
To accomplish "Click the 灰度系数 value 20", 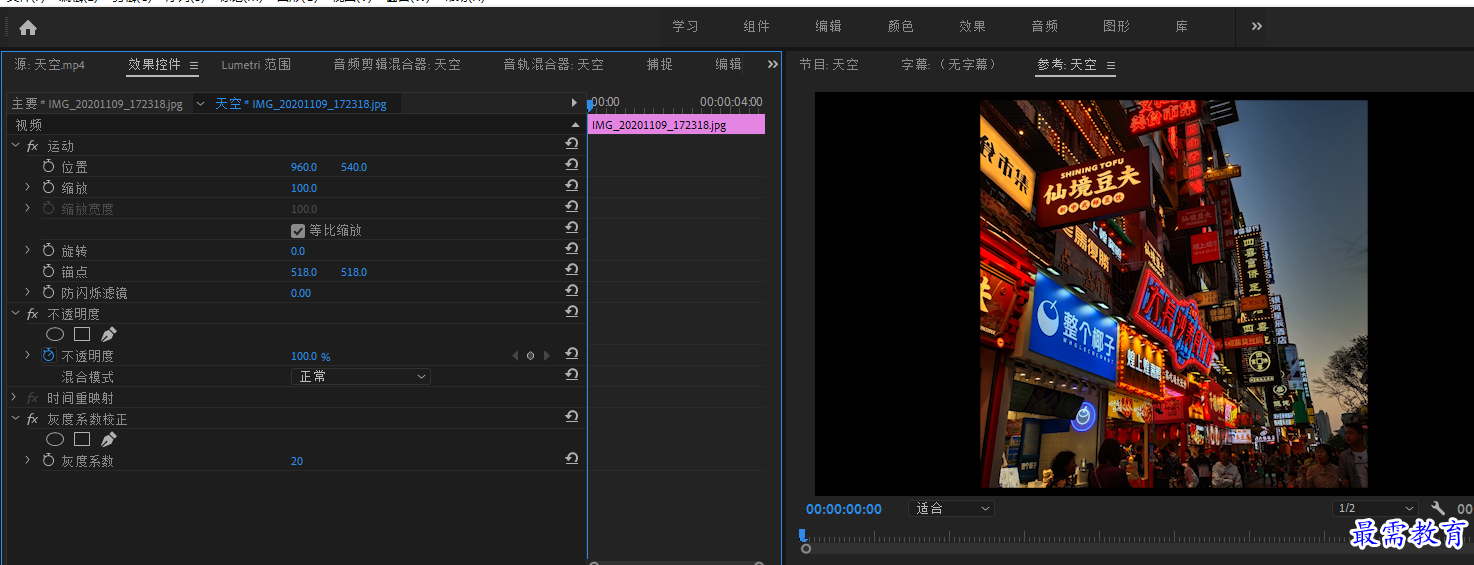I will click(297, 461).
